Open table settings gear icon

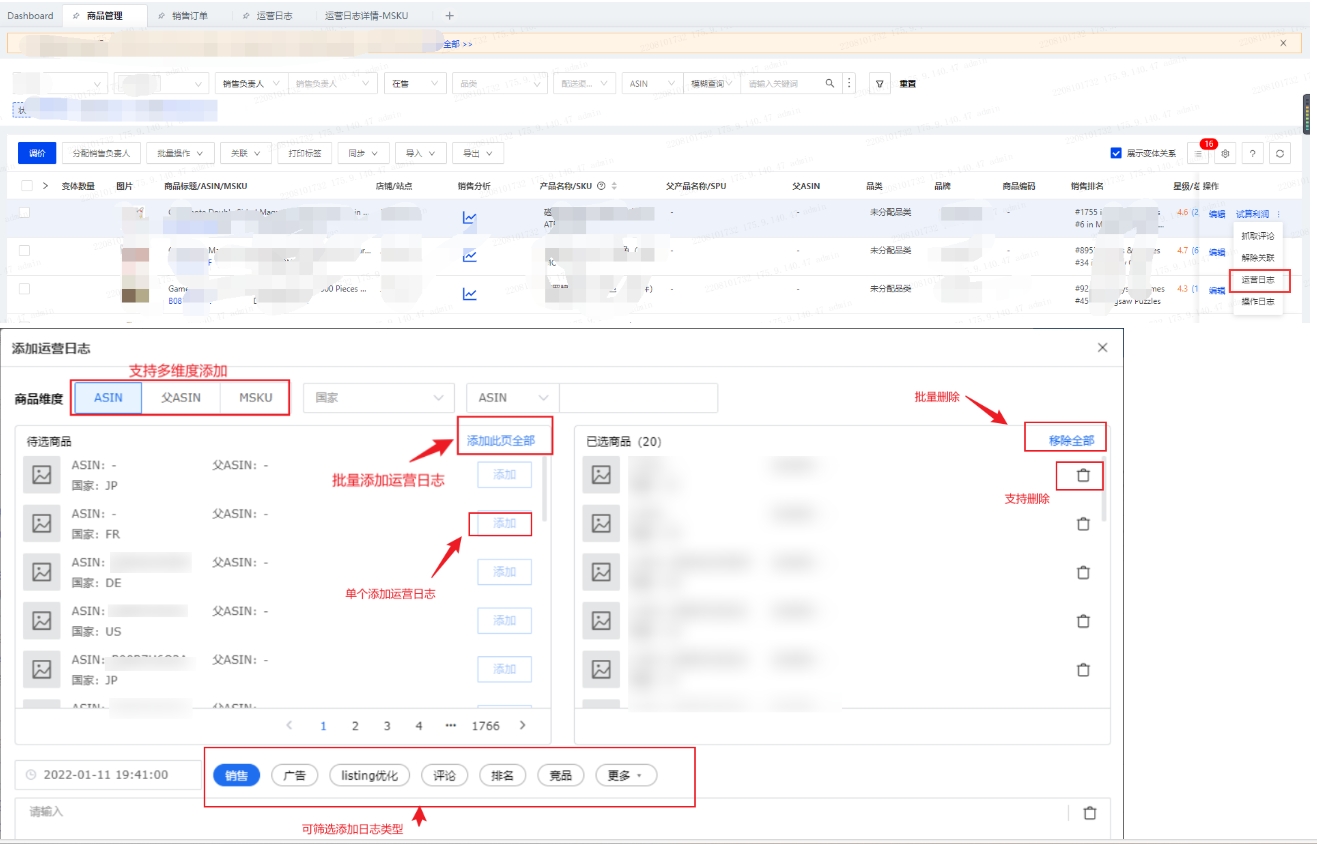click(x=1225, y=153)
